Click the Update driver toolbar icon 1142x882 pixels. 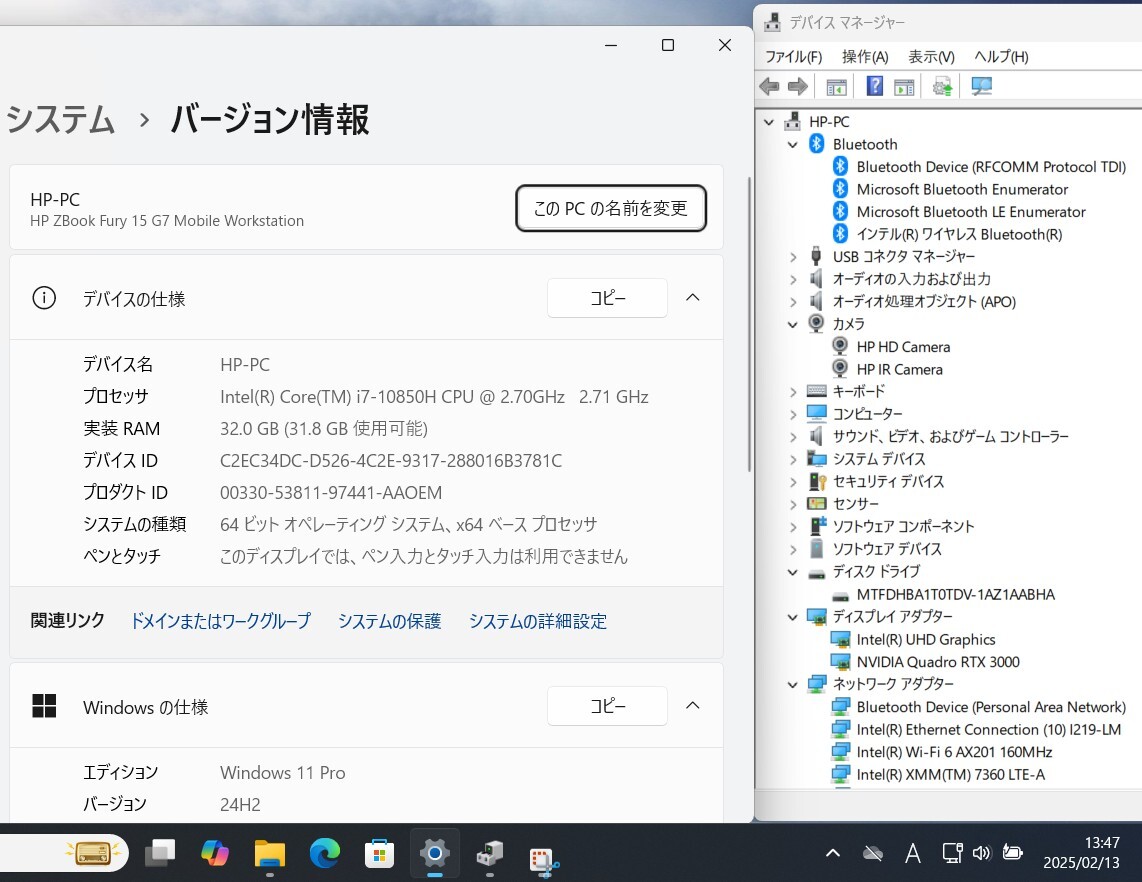click(942, 87)
